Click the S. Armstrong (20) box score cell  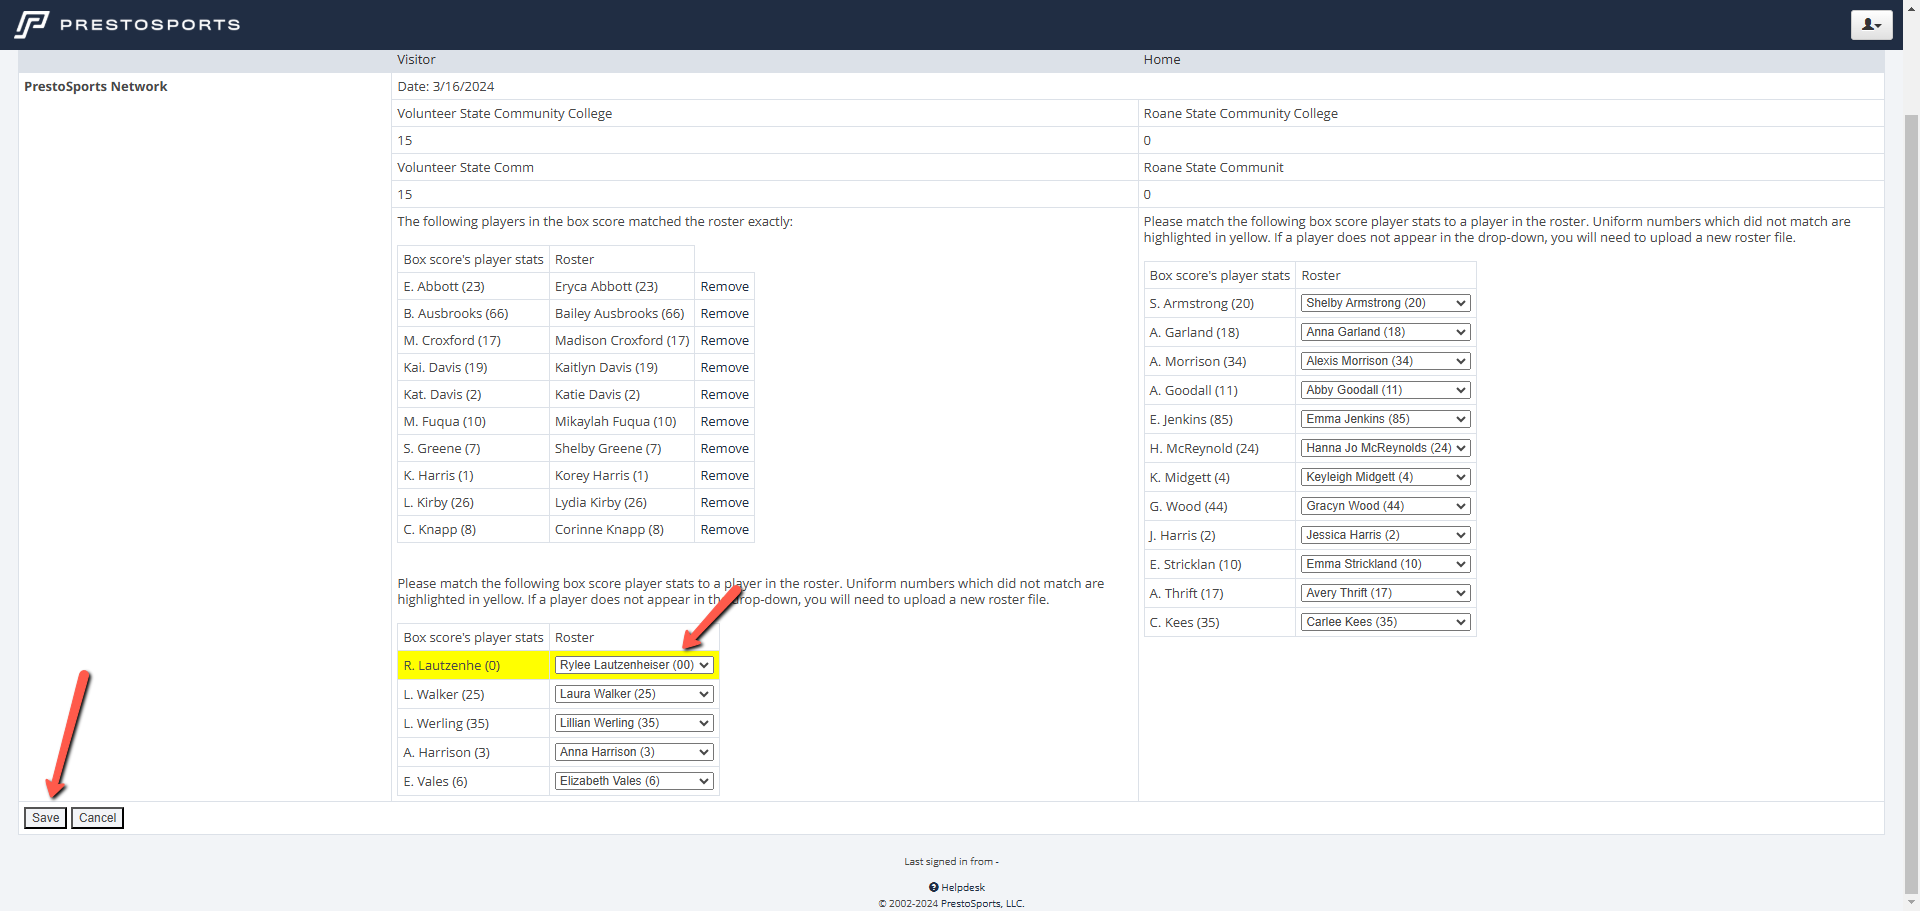click(x=1220, y=303)
